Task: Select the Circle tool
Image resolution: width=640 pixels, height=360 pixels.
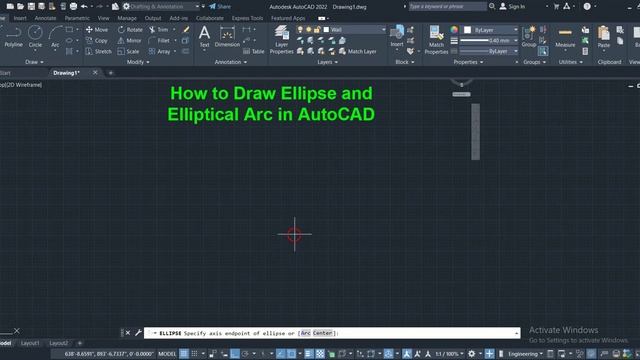Action: [35, 37]
